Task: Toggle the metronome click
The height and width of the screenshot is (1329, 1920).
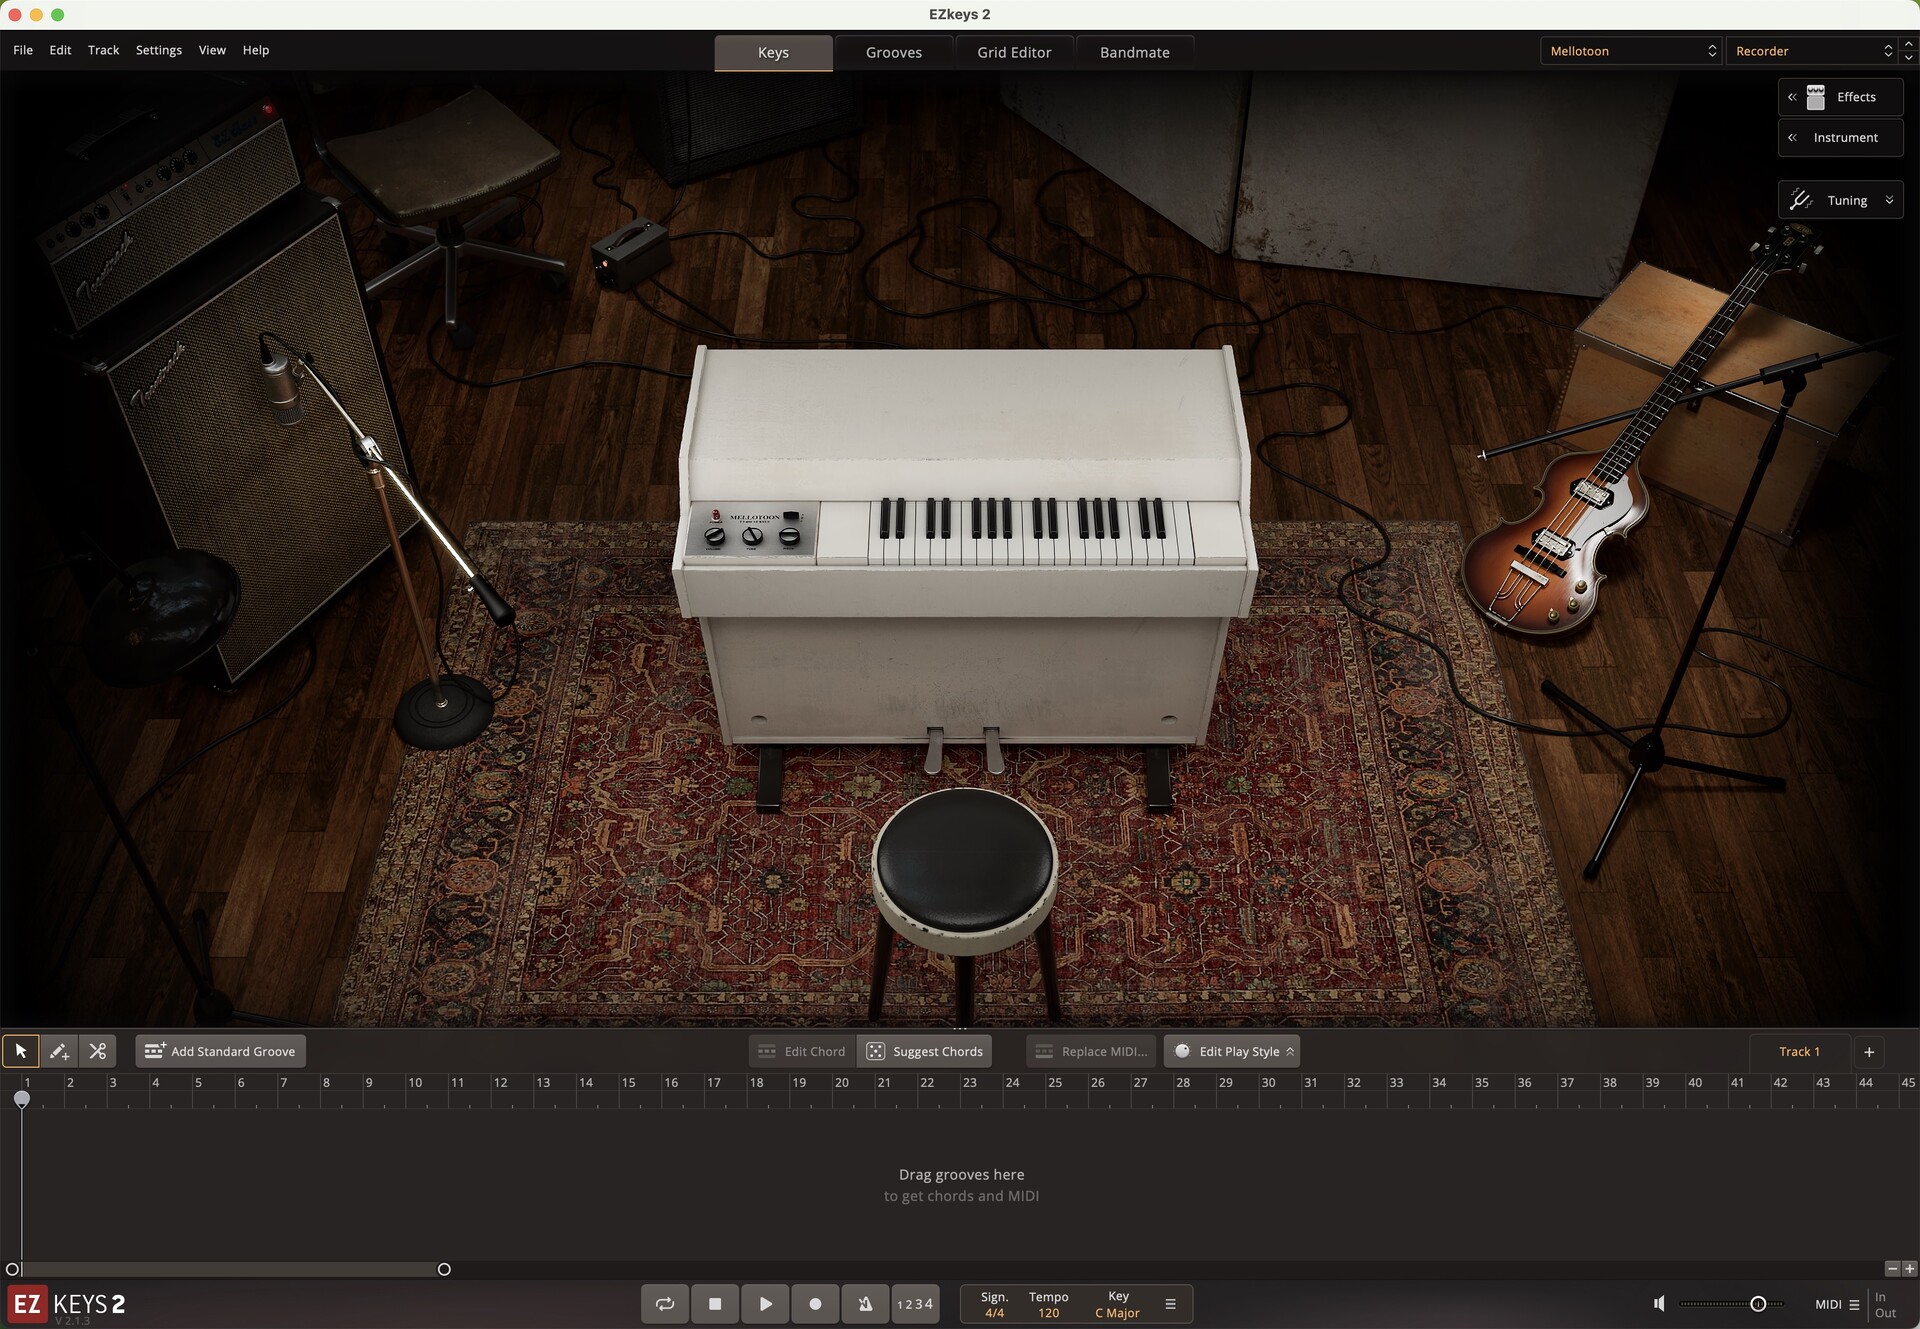Action: [x=865, y=1304]
